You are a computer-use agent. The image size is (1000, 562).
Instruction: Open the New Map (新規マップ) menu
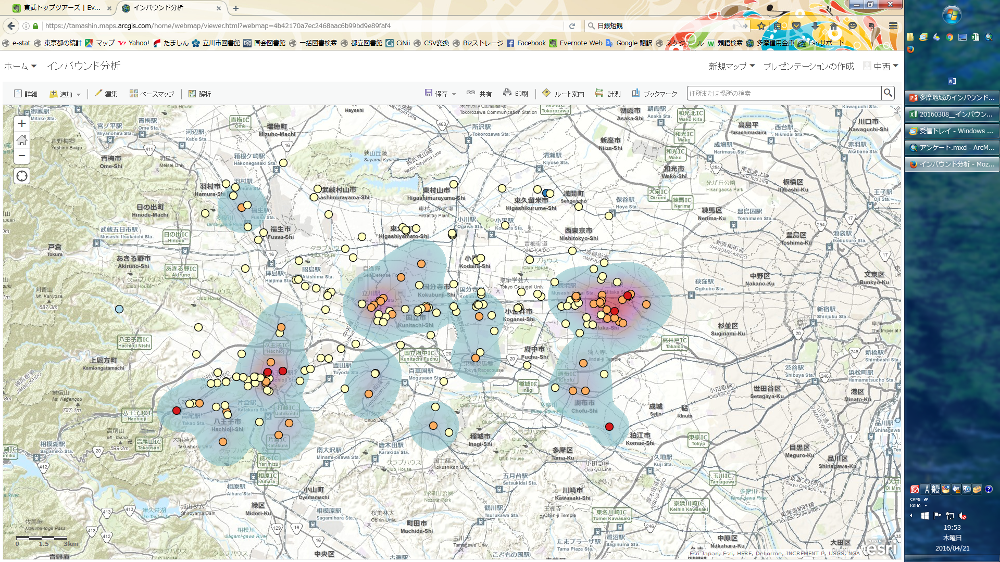pyautogui.click(x=730, y=66)
